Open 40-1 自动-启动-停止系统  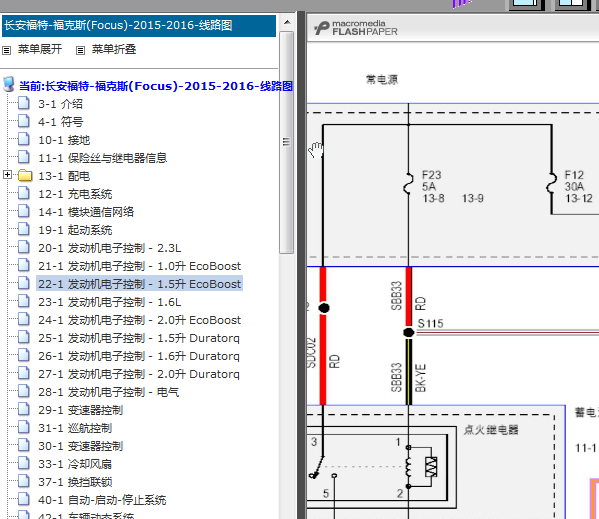(102, 500)
